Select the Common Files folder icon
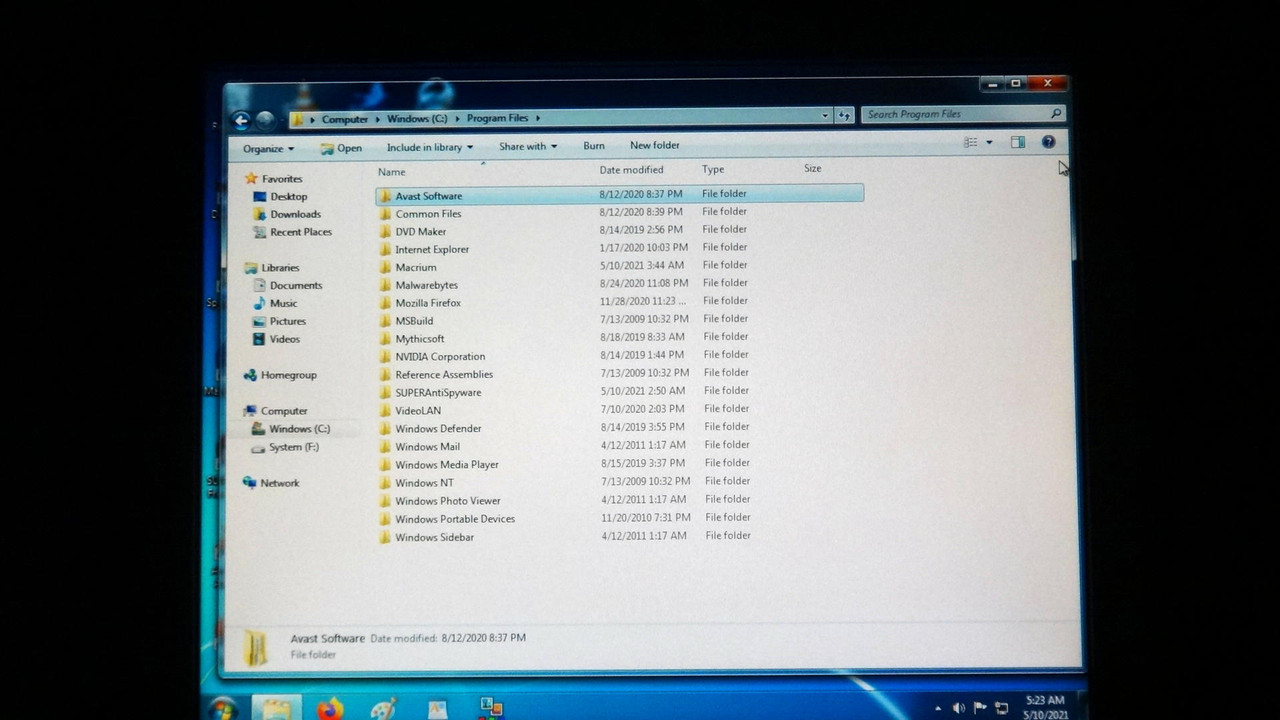Viewport: 1280px width, 720px height. pos(385,213)
